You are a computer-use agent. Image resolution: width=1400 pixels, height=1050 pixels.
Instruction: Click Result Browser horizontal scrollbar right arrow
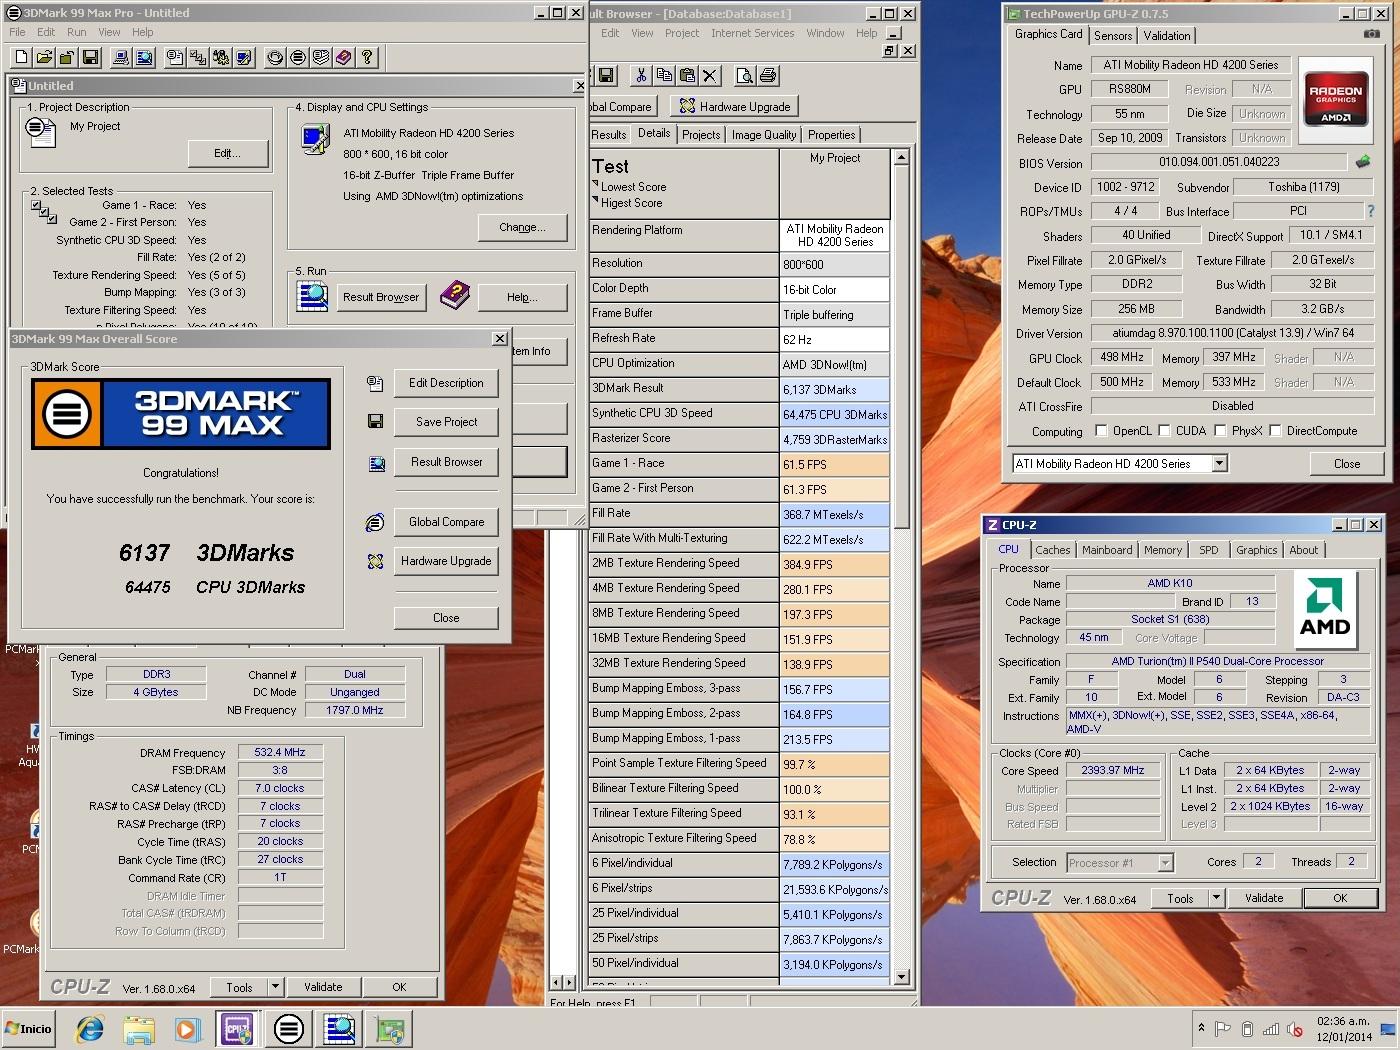(570, 983)
